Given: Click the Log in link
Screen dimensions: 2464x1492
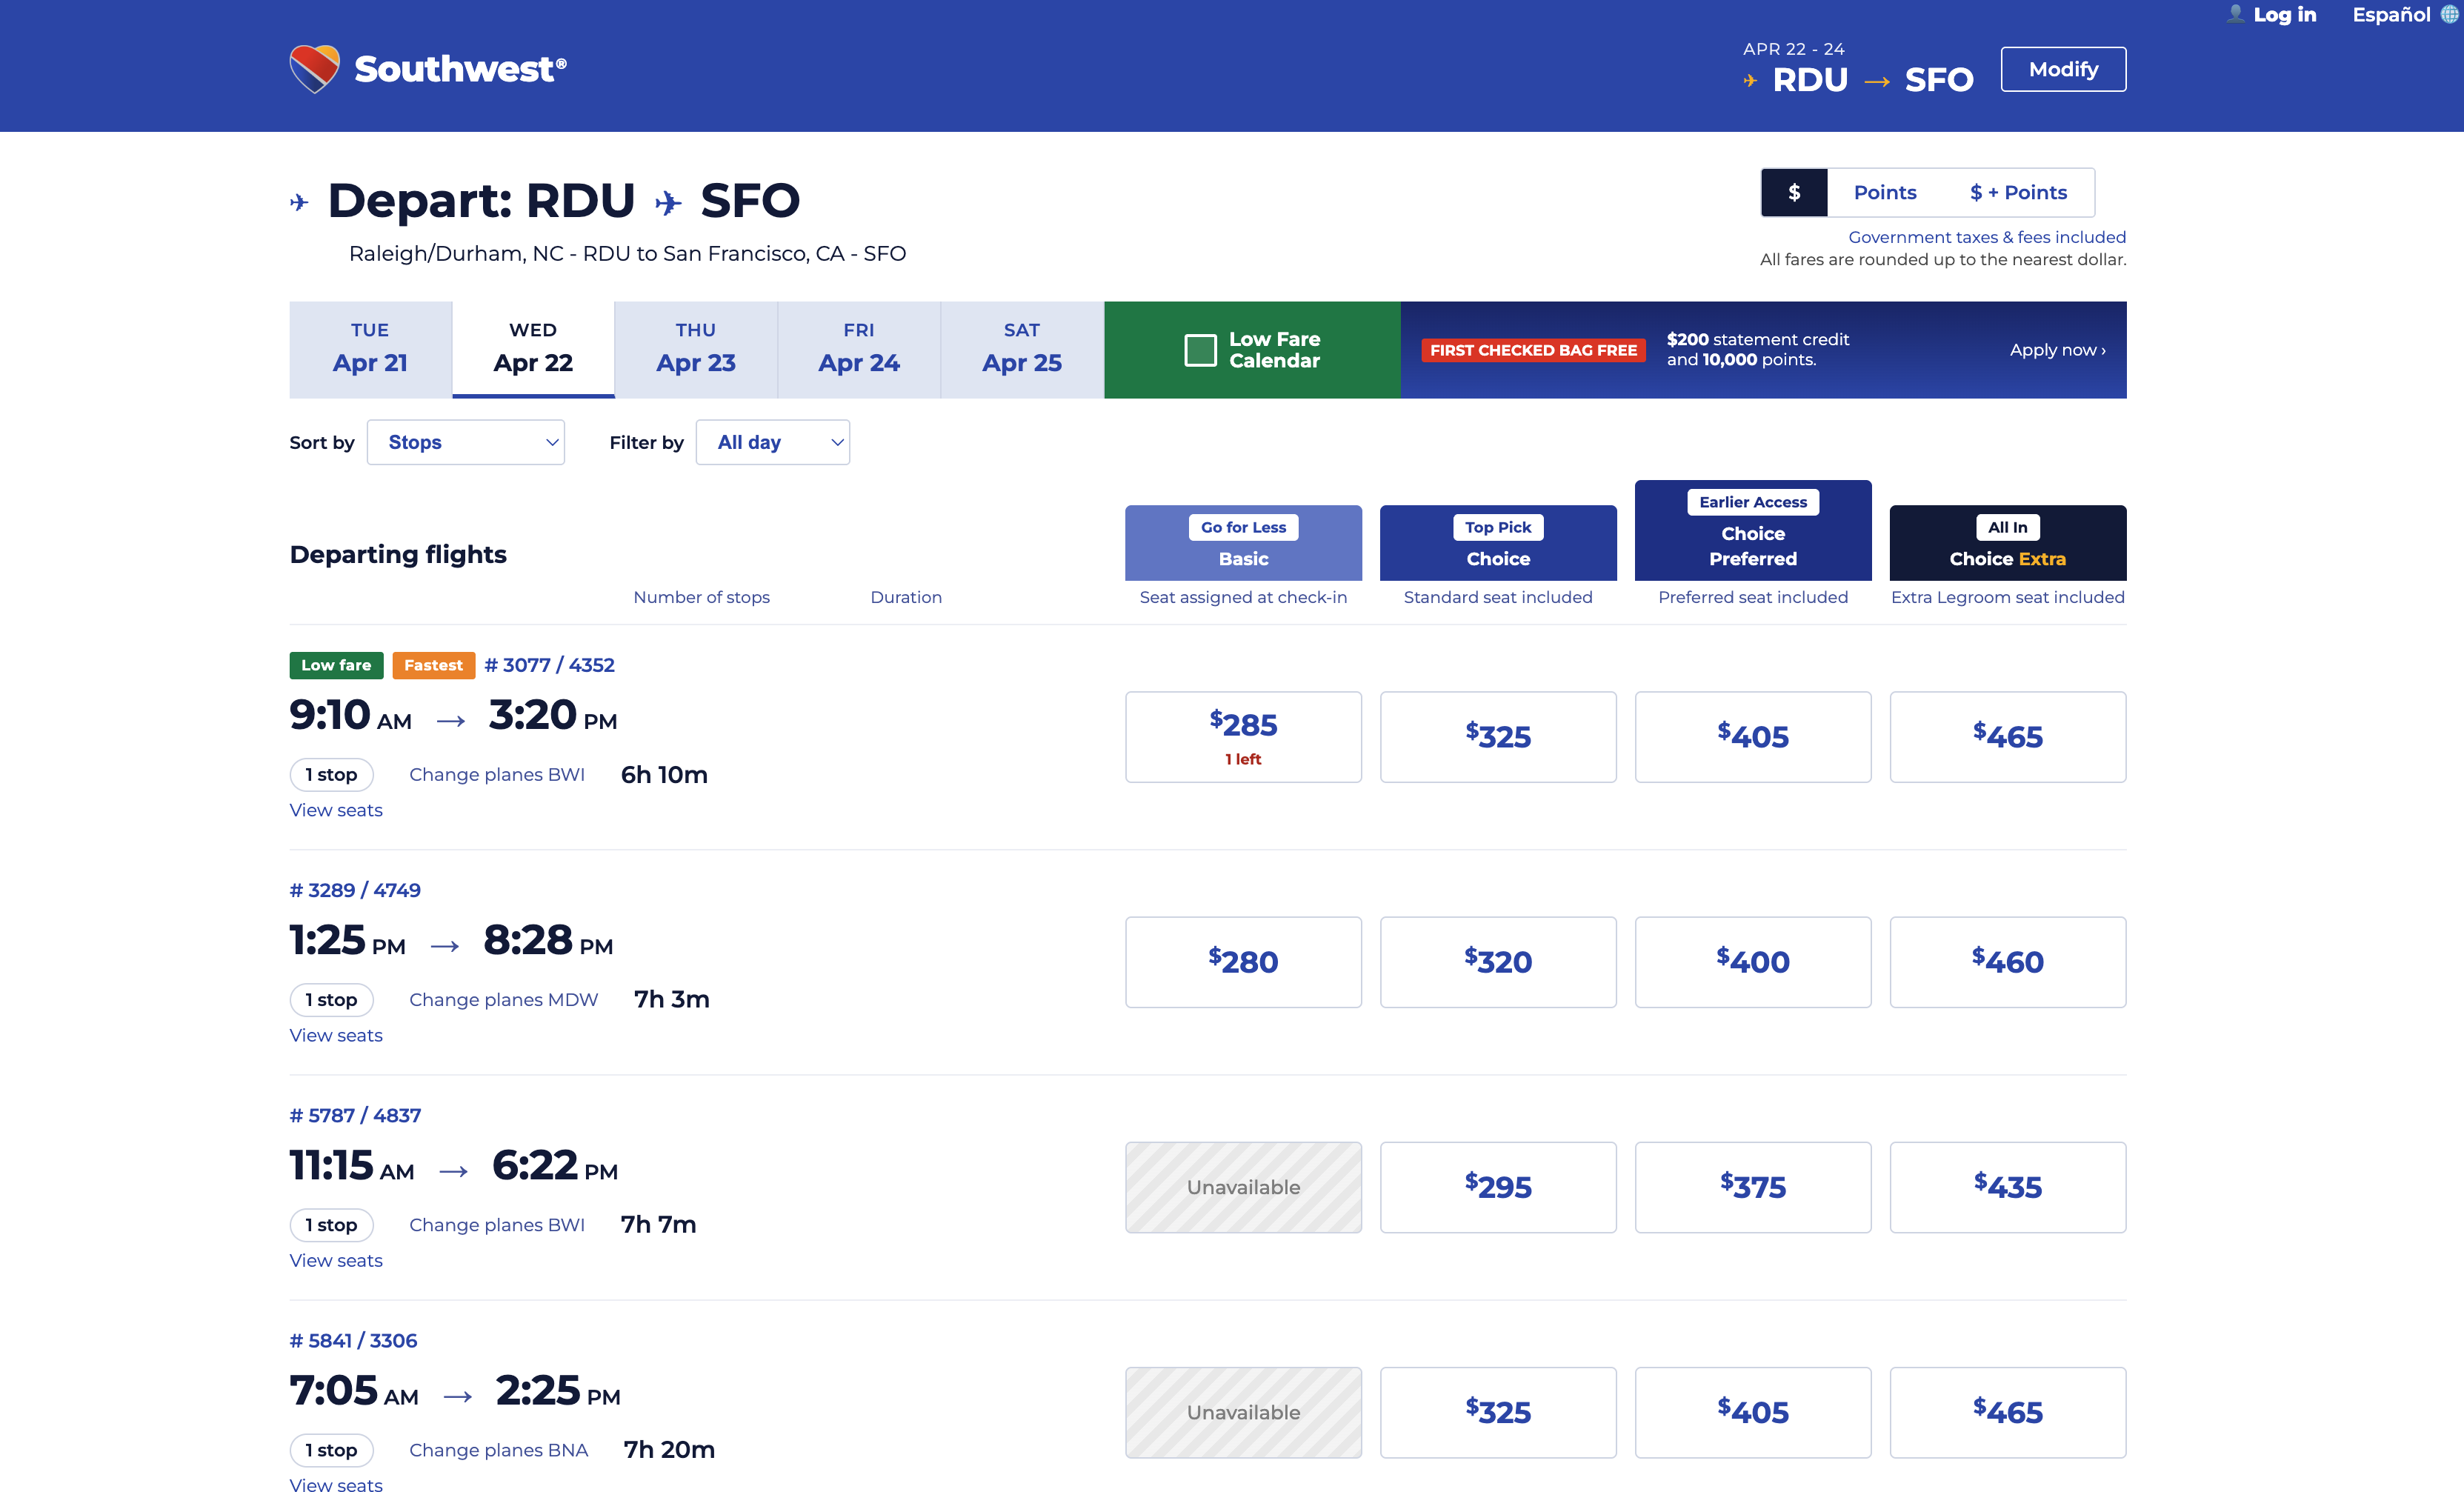Looking at the screenshot, I should 2284,14.
